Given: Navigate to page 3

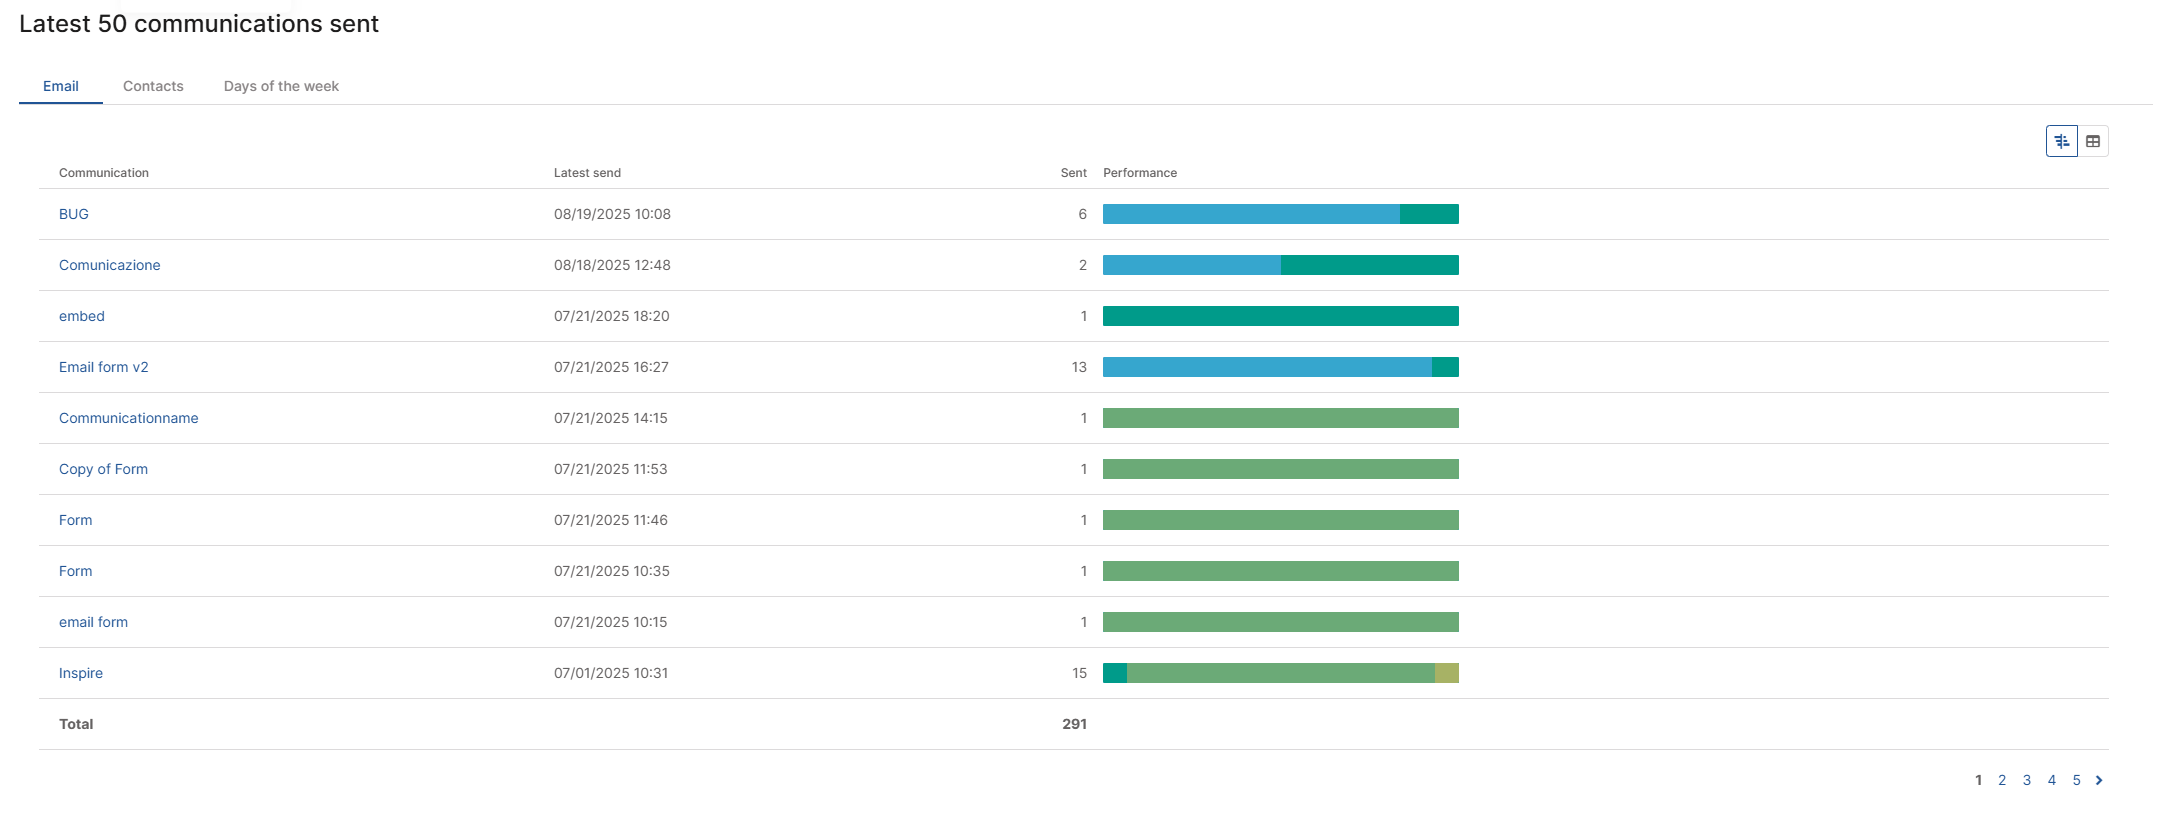Looking at the screenshot, I should pyautogui.click(x=2027, y=780).
